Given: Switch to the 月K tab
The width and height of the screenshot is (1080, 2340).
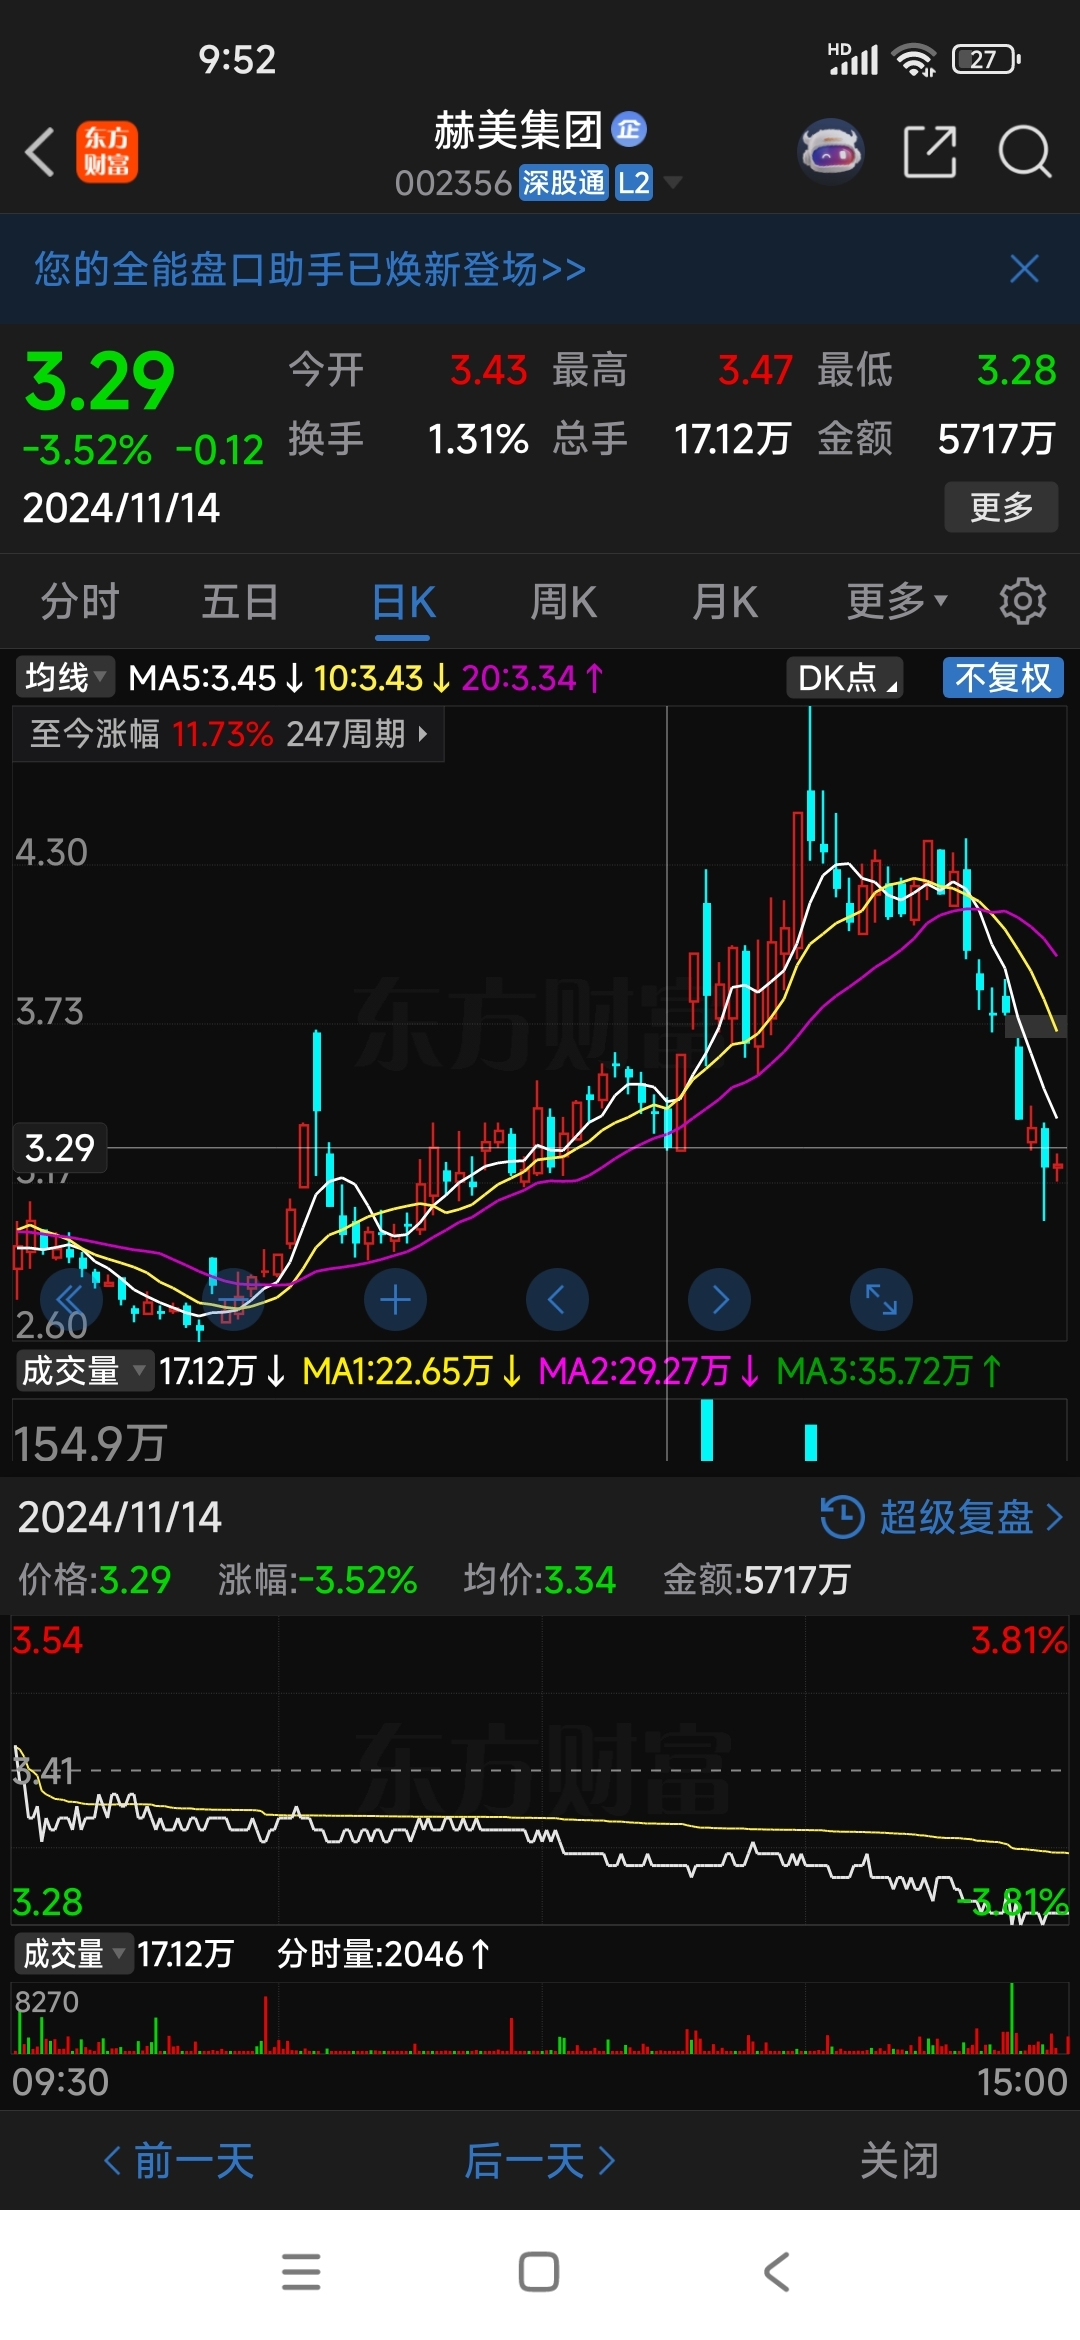Looking at the screenshot, I should pyautogui.click(x=725, y=602).
